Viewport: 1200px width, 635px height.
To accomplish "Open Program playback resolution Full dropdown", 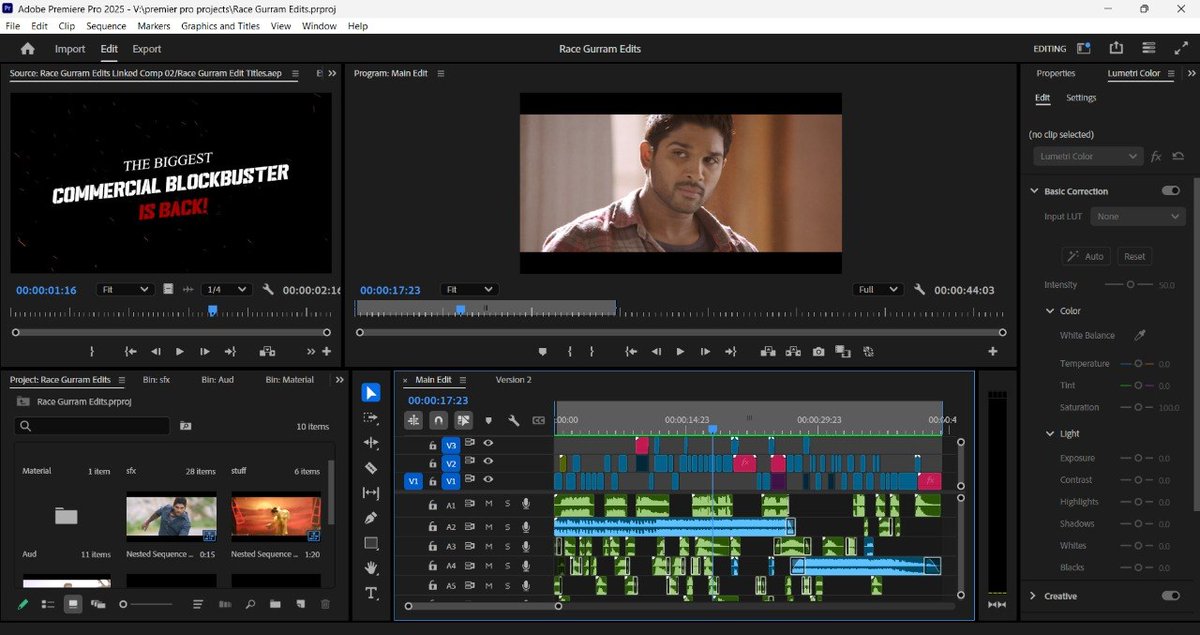I will 877,289.
